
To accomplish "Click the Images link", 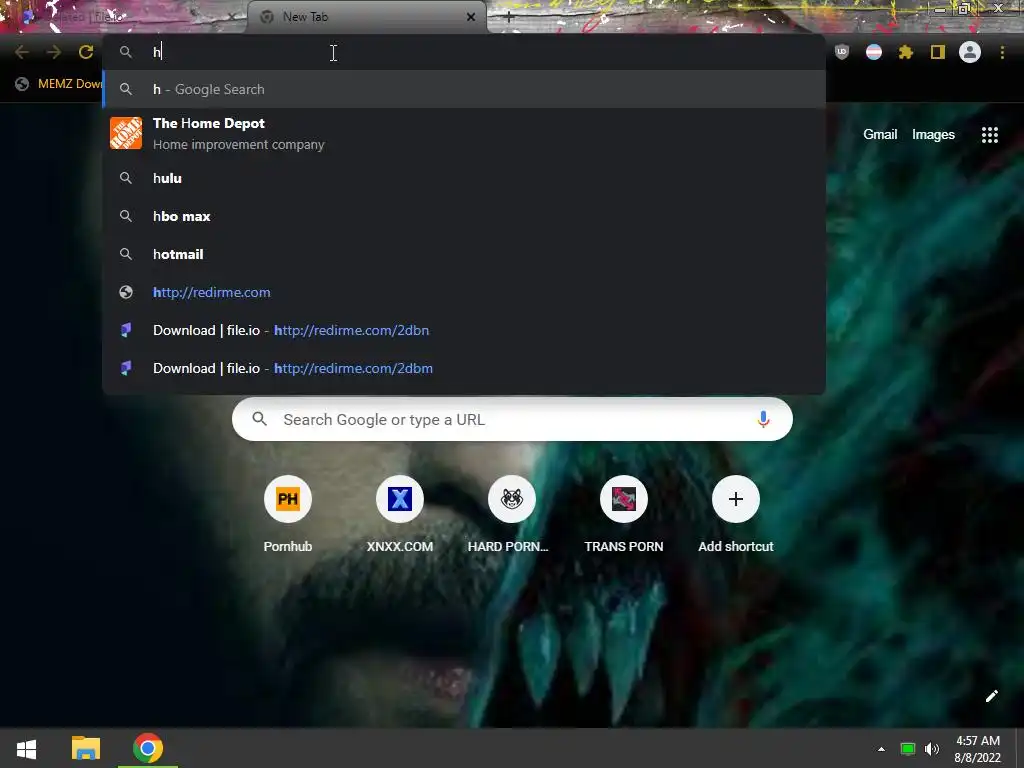I will point(933,135).
